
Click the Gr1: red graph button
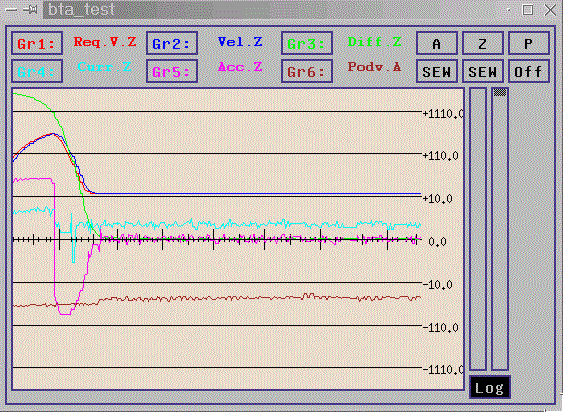37,43
